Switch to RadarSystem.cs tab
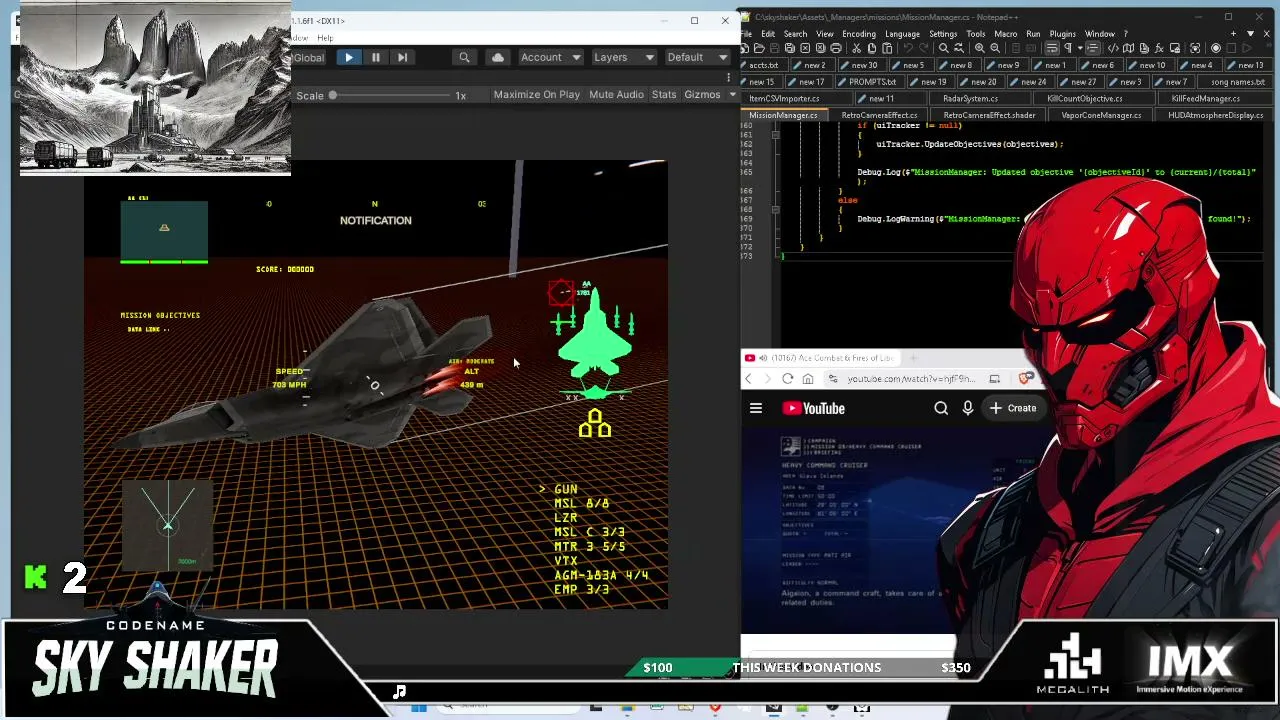The height and width of the screenshot is (720, 1280). [x=969, y=99]
